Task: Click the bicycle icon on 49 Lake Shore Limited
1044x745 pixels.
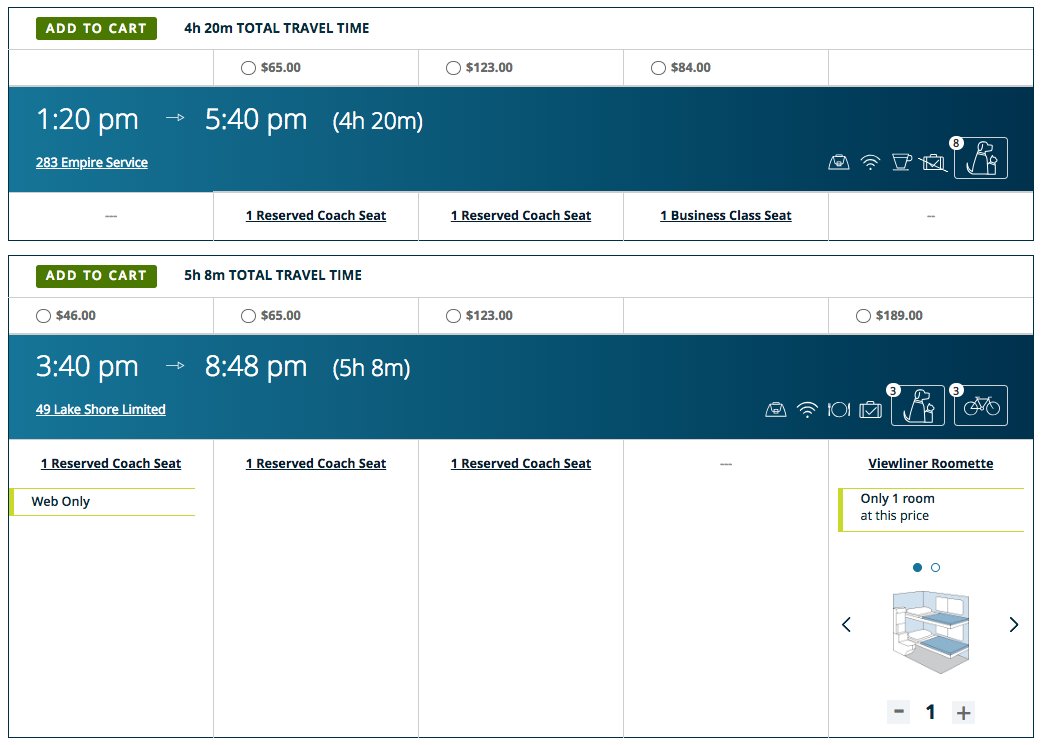Action: coord(981,406)
